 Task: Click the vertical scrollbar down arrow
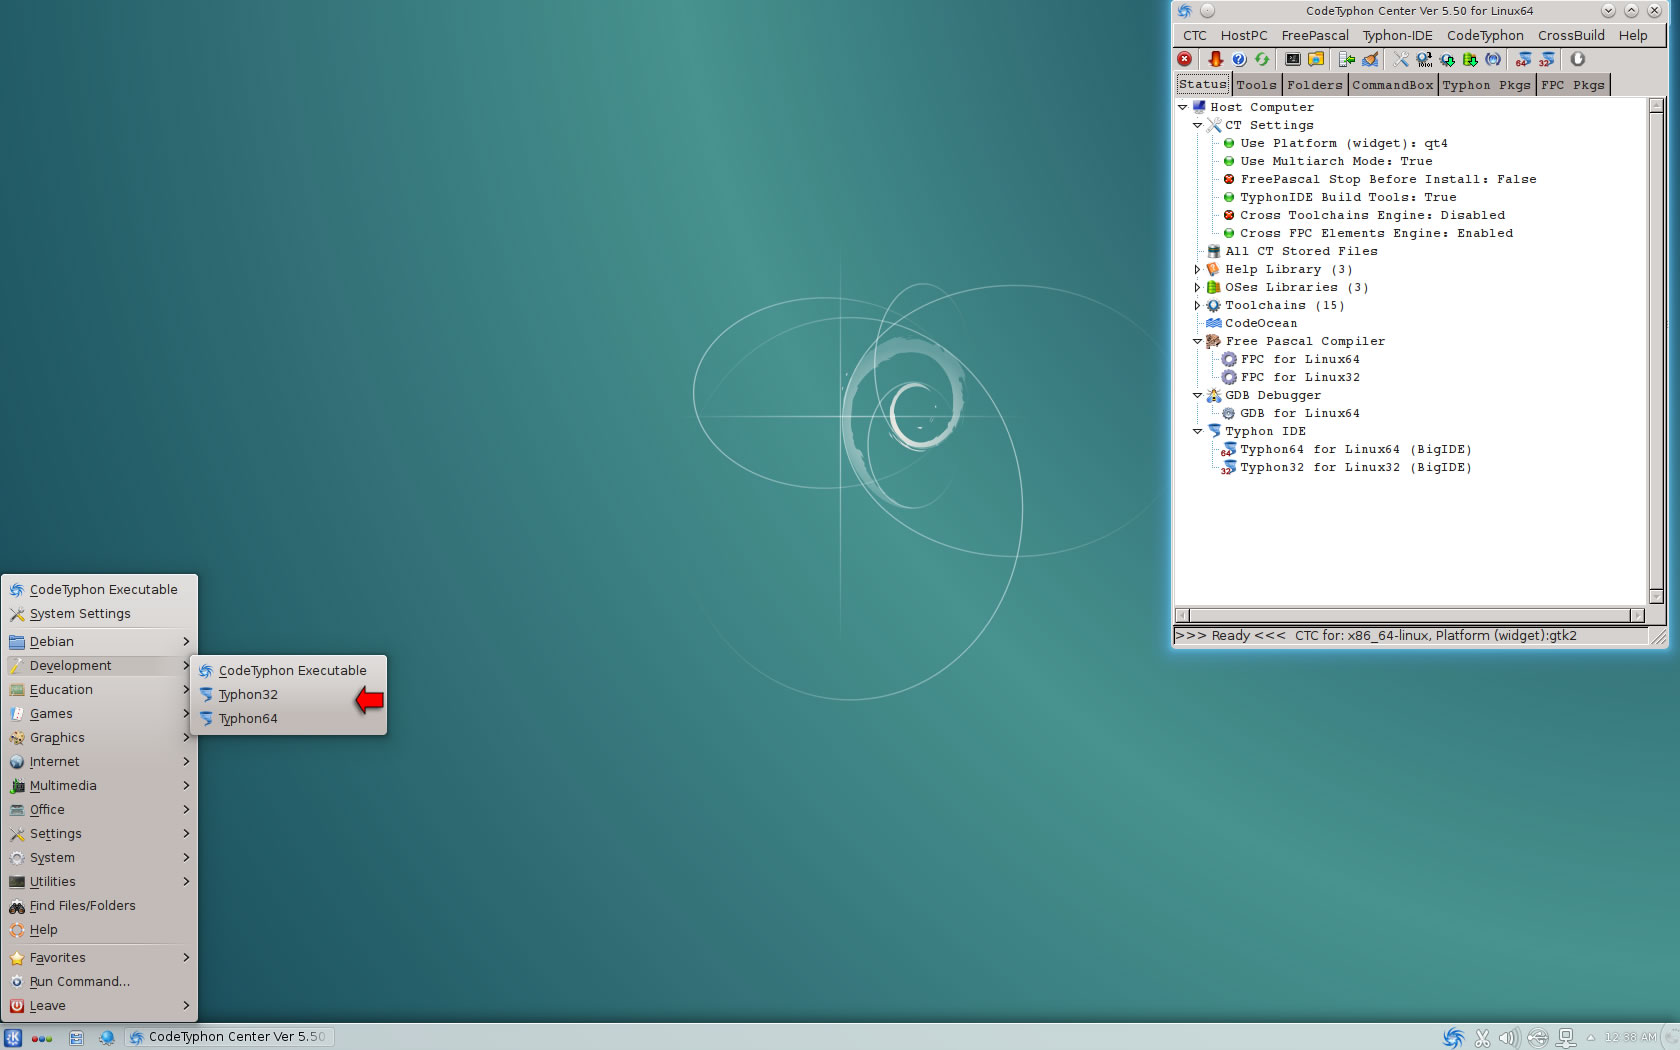pyautogui.click(x=1656, y=597)
